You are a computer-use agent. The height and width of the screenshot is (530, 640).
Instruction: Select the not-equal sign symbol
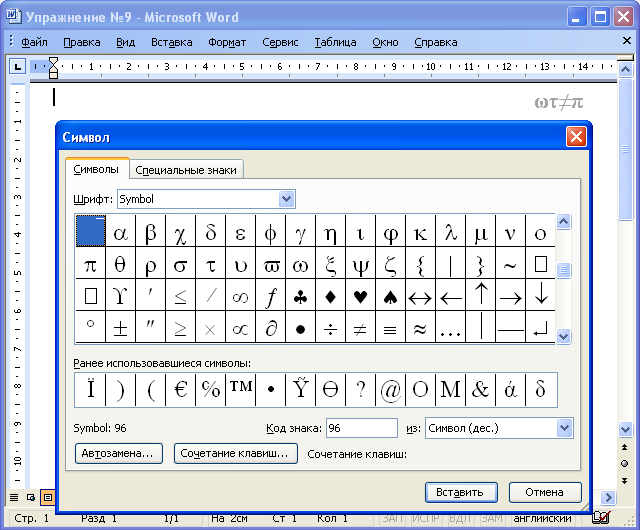click(360, 327)
